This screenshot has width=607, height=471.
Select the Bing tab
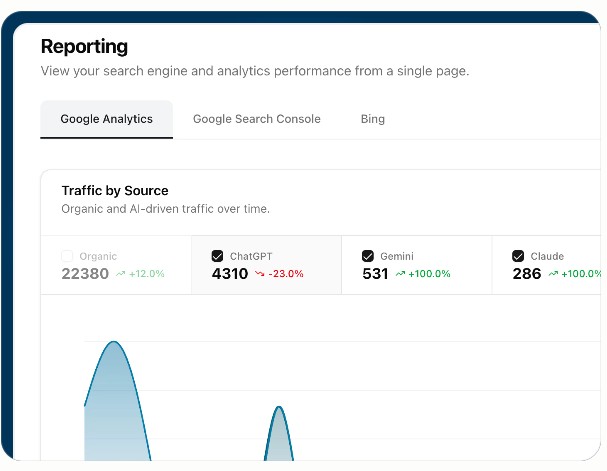point(372,119)
